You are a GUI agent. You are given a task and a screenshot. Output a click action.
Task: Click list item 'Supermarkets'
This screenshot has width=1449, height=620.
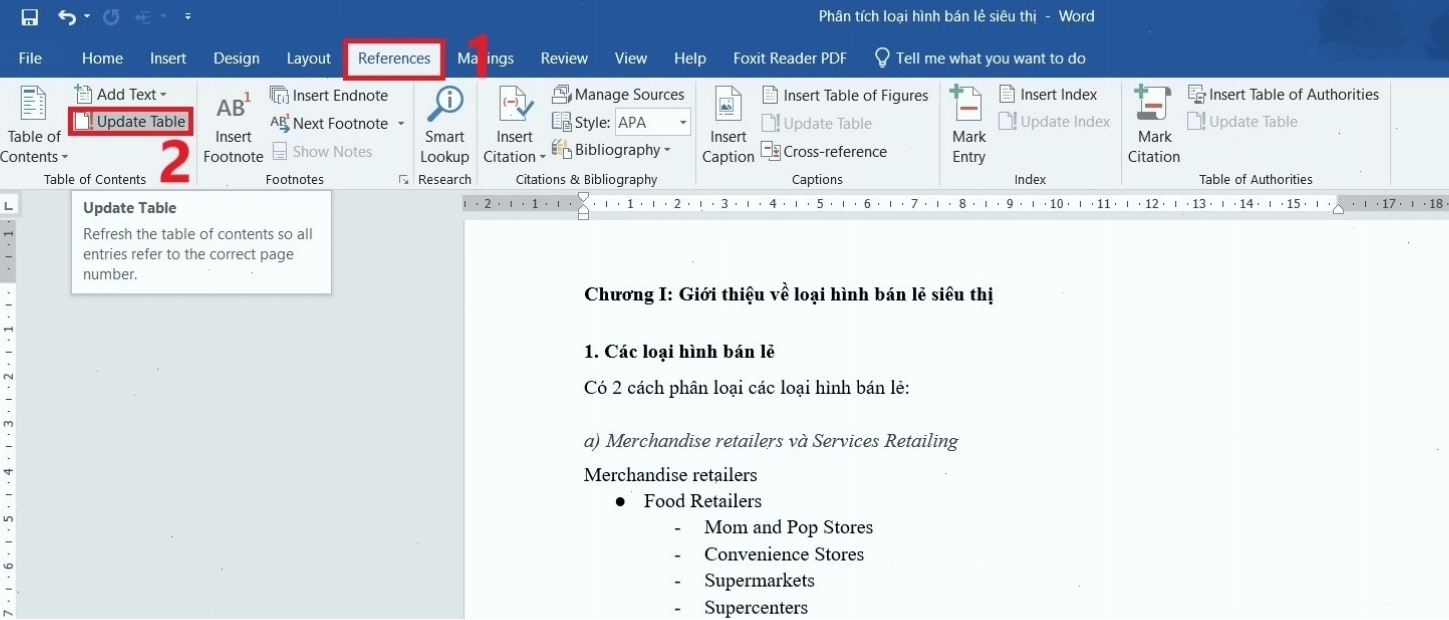pyautogui.click(x=759, y=581)
